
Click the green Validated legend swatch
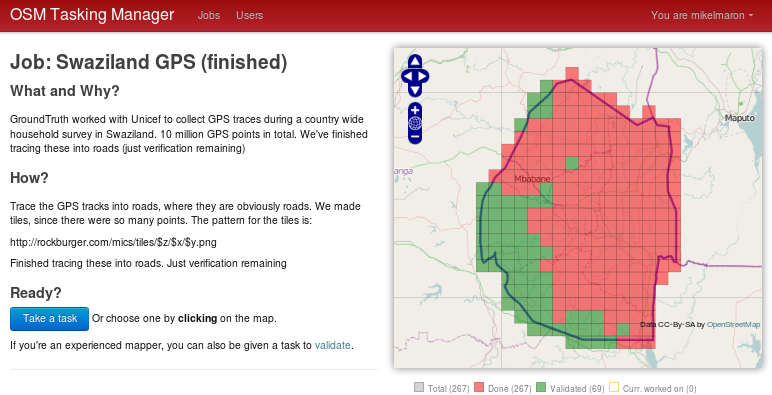point(541,388)
